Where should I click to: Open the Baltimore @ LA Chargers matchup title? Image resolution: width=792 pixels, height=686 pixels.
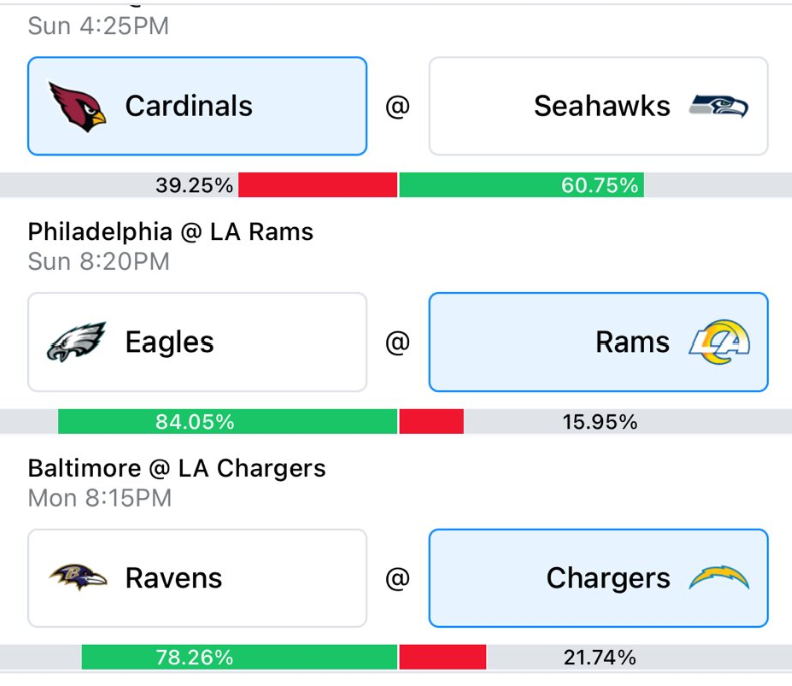177,468
